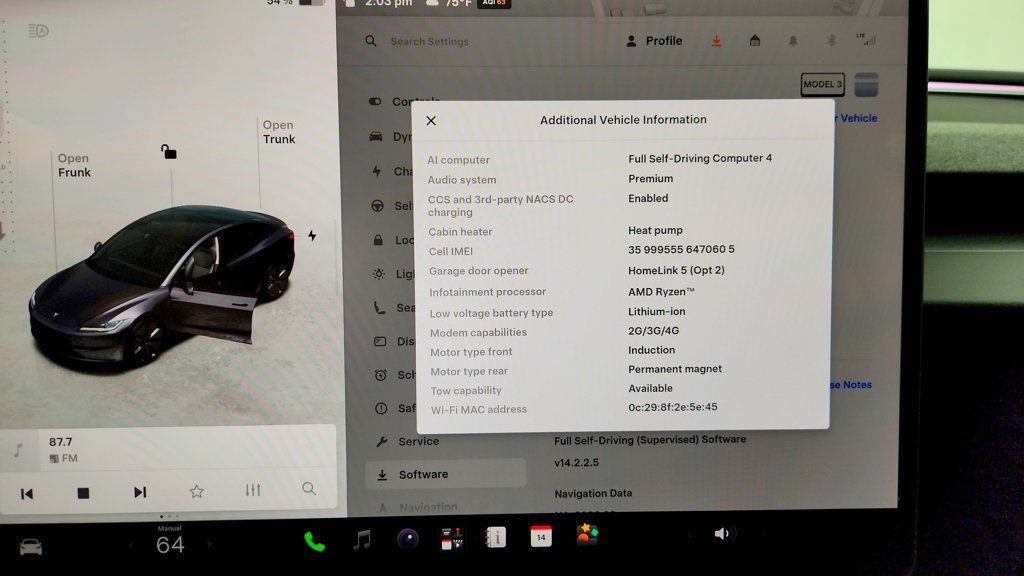The image size is (1024, 576).
Task: Open the Service settings menu item
Action: pyautogui.click(x=406, y=441)
